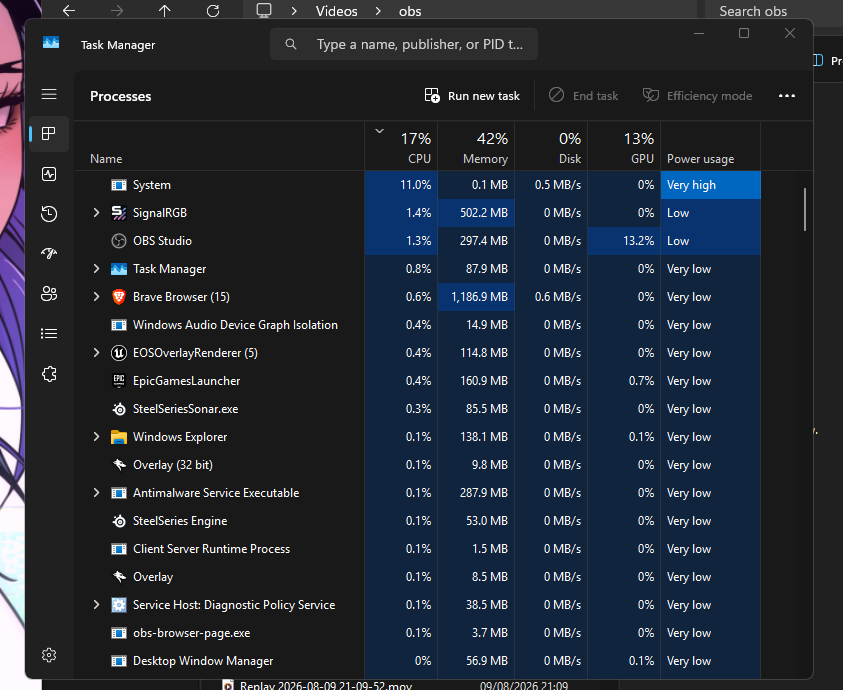This screenshot has height=690, width=843.
Task: Click the search magnifier icon in Task Manager
Action: [x=291, y=44]
